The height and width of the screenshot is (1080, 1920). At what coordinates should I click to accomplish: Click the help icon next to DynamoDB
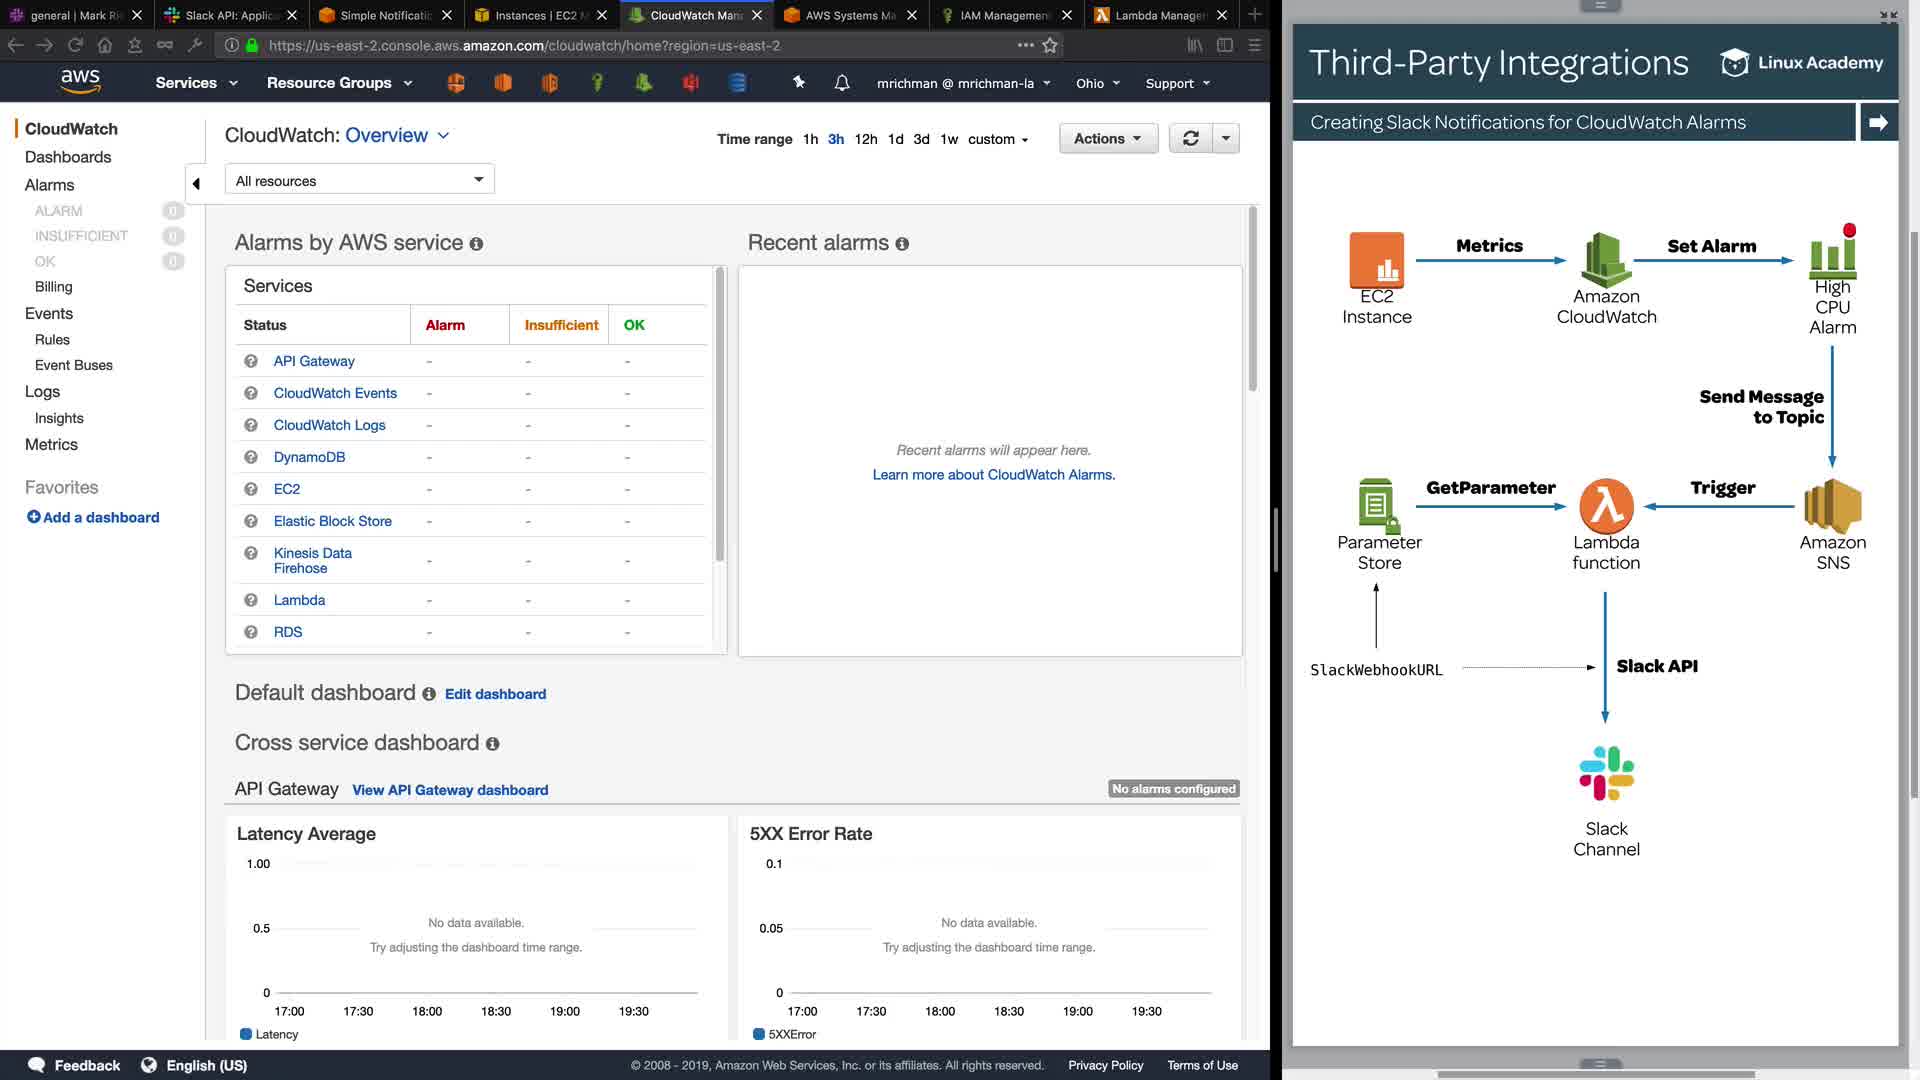click(251, 457)
